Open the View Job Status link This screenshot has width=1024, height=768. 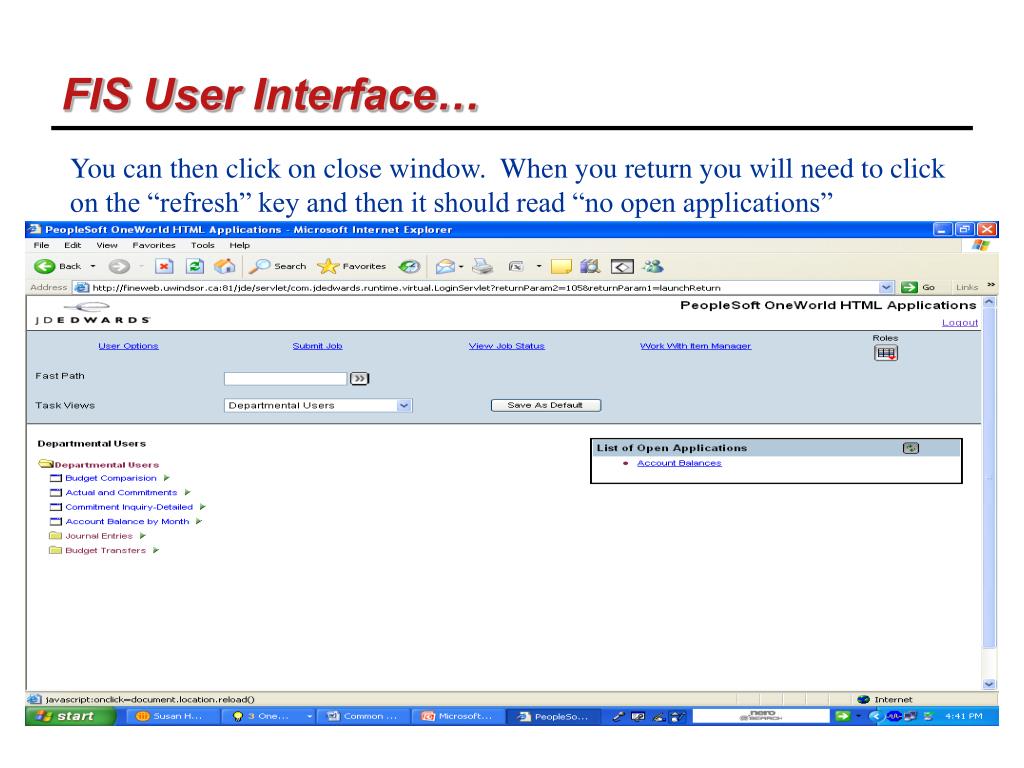point(507,346)
